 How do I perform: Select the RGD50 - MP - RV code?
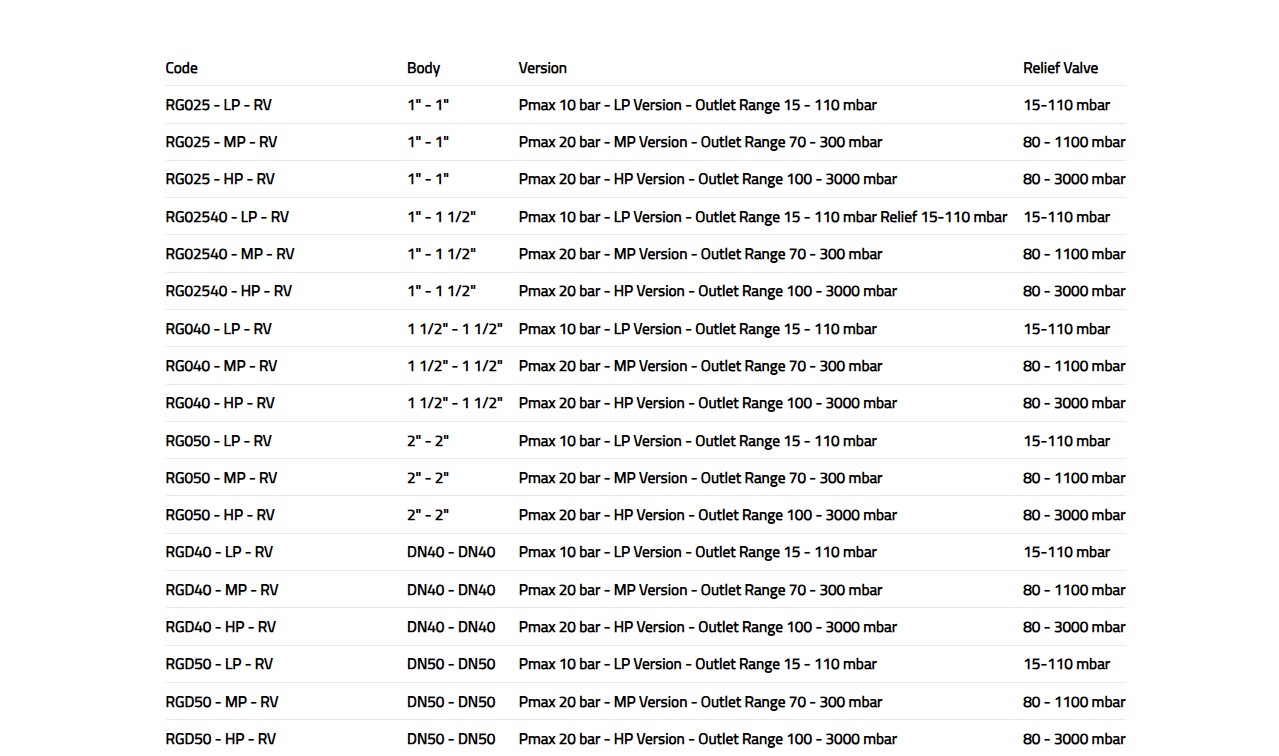222,702
